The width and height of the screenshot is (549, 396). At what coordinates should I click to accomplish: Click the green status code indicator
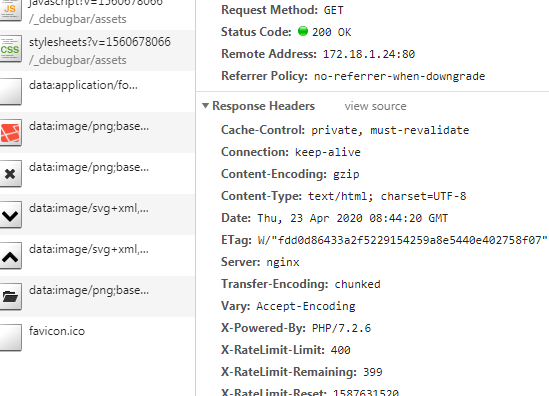click(303, 31)
